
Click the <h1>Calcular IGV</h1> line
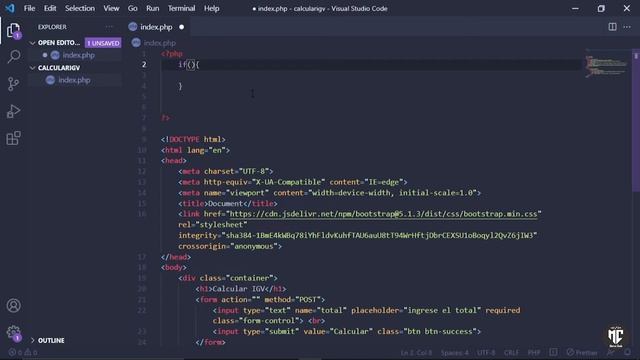[x=241, y=289]
